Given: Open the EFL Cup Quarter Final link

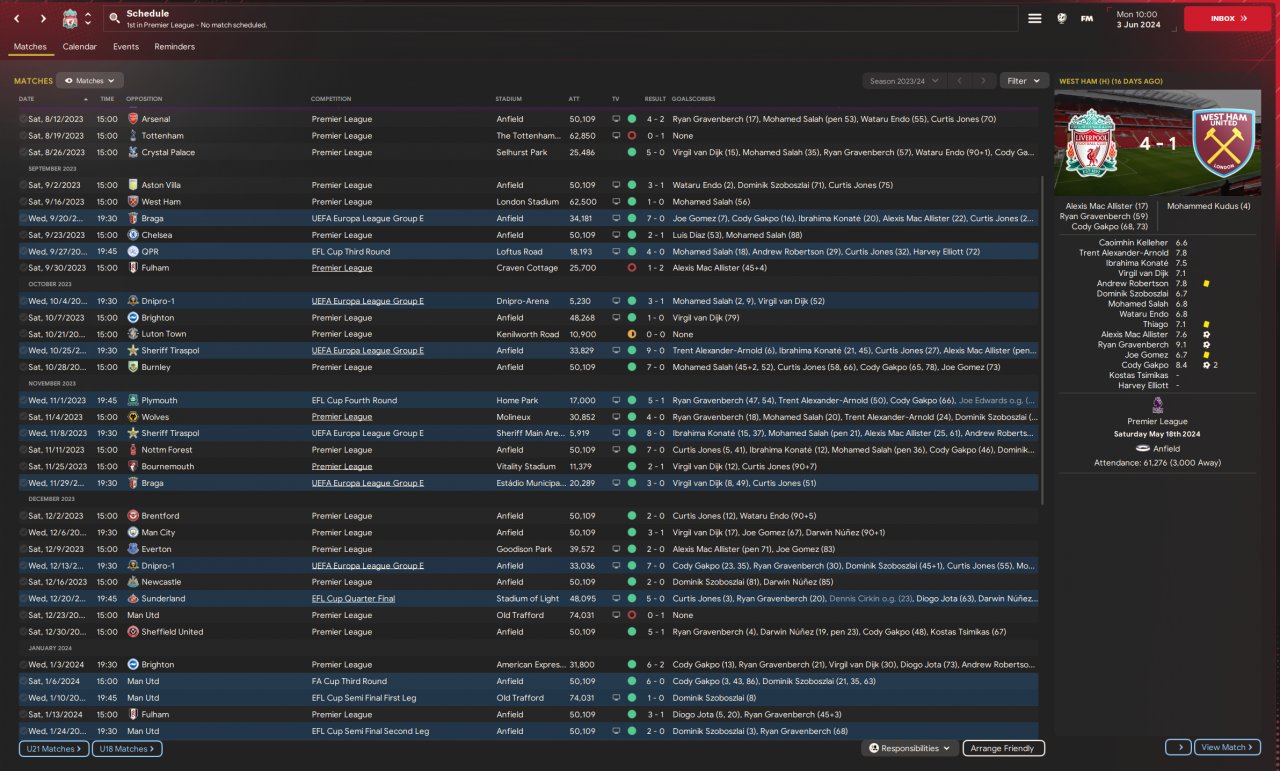Looking at the screenshot, I should 353,599.
